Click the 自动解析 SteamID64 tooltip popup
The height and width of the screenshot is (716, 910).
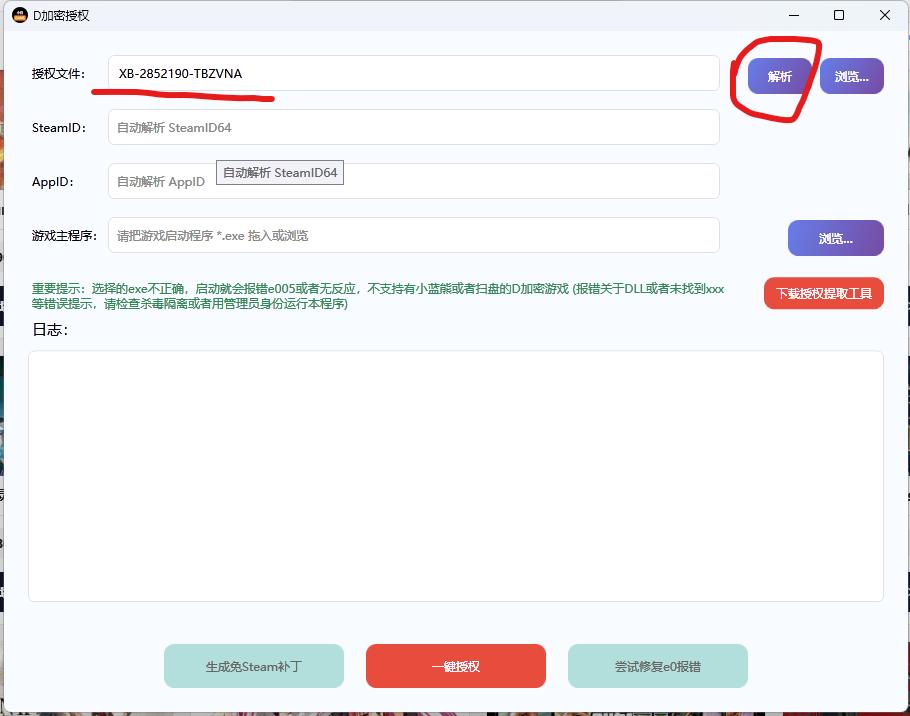tap(280, 172)
